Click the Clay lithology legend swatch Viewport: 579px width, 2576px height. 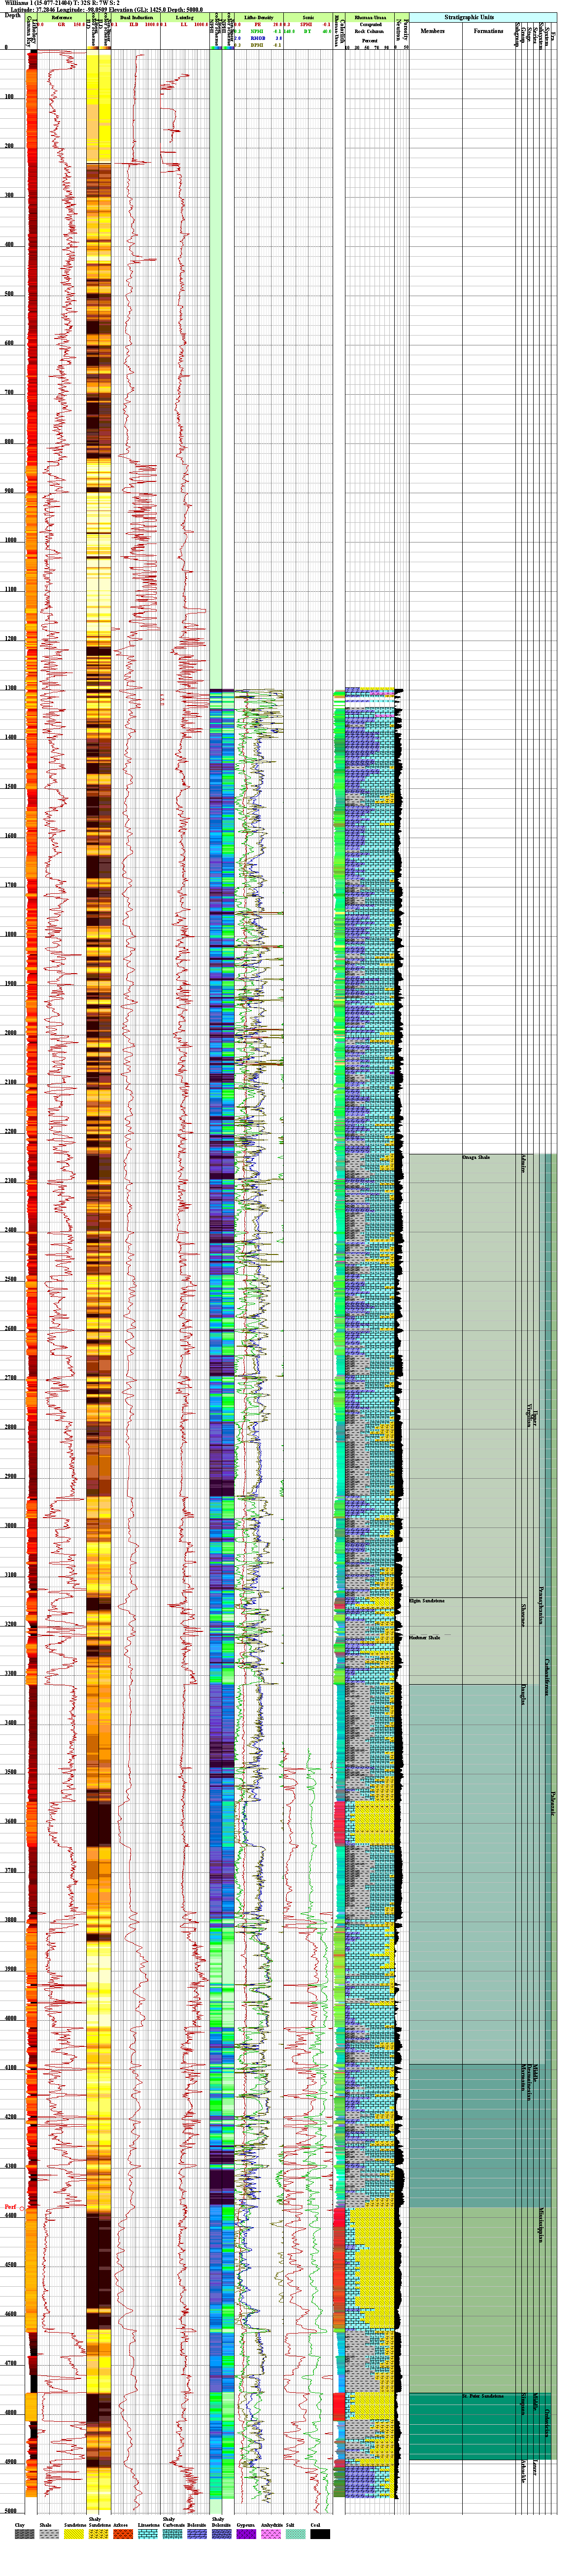[25, 2534]
